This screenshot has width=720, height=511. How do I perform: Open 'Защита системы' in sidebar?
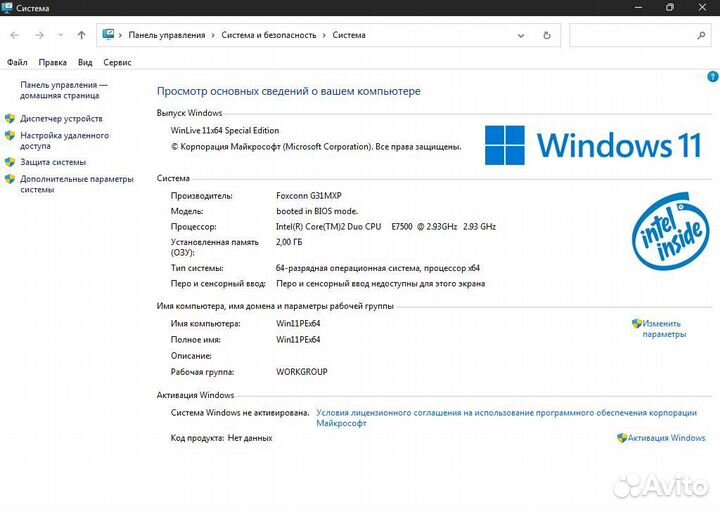53,162
